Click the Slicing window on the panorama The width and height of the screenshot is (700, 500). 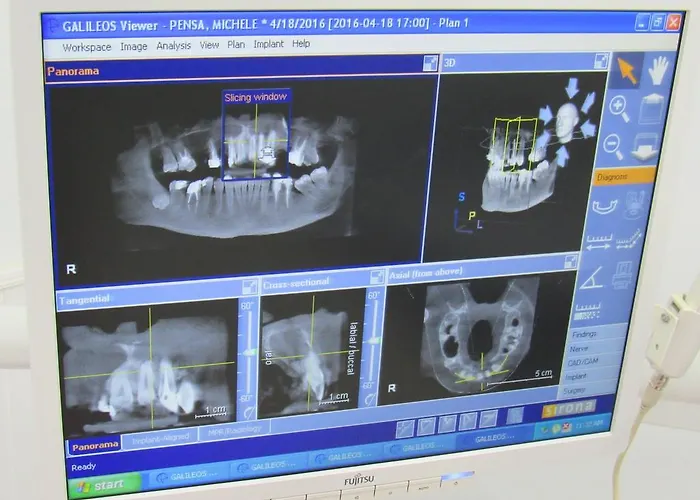point(257,135)
